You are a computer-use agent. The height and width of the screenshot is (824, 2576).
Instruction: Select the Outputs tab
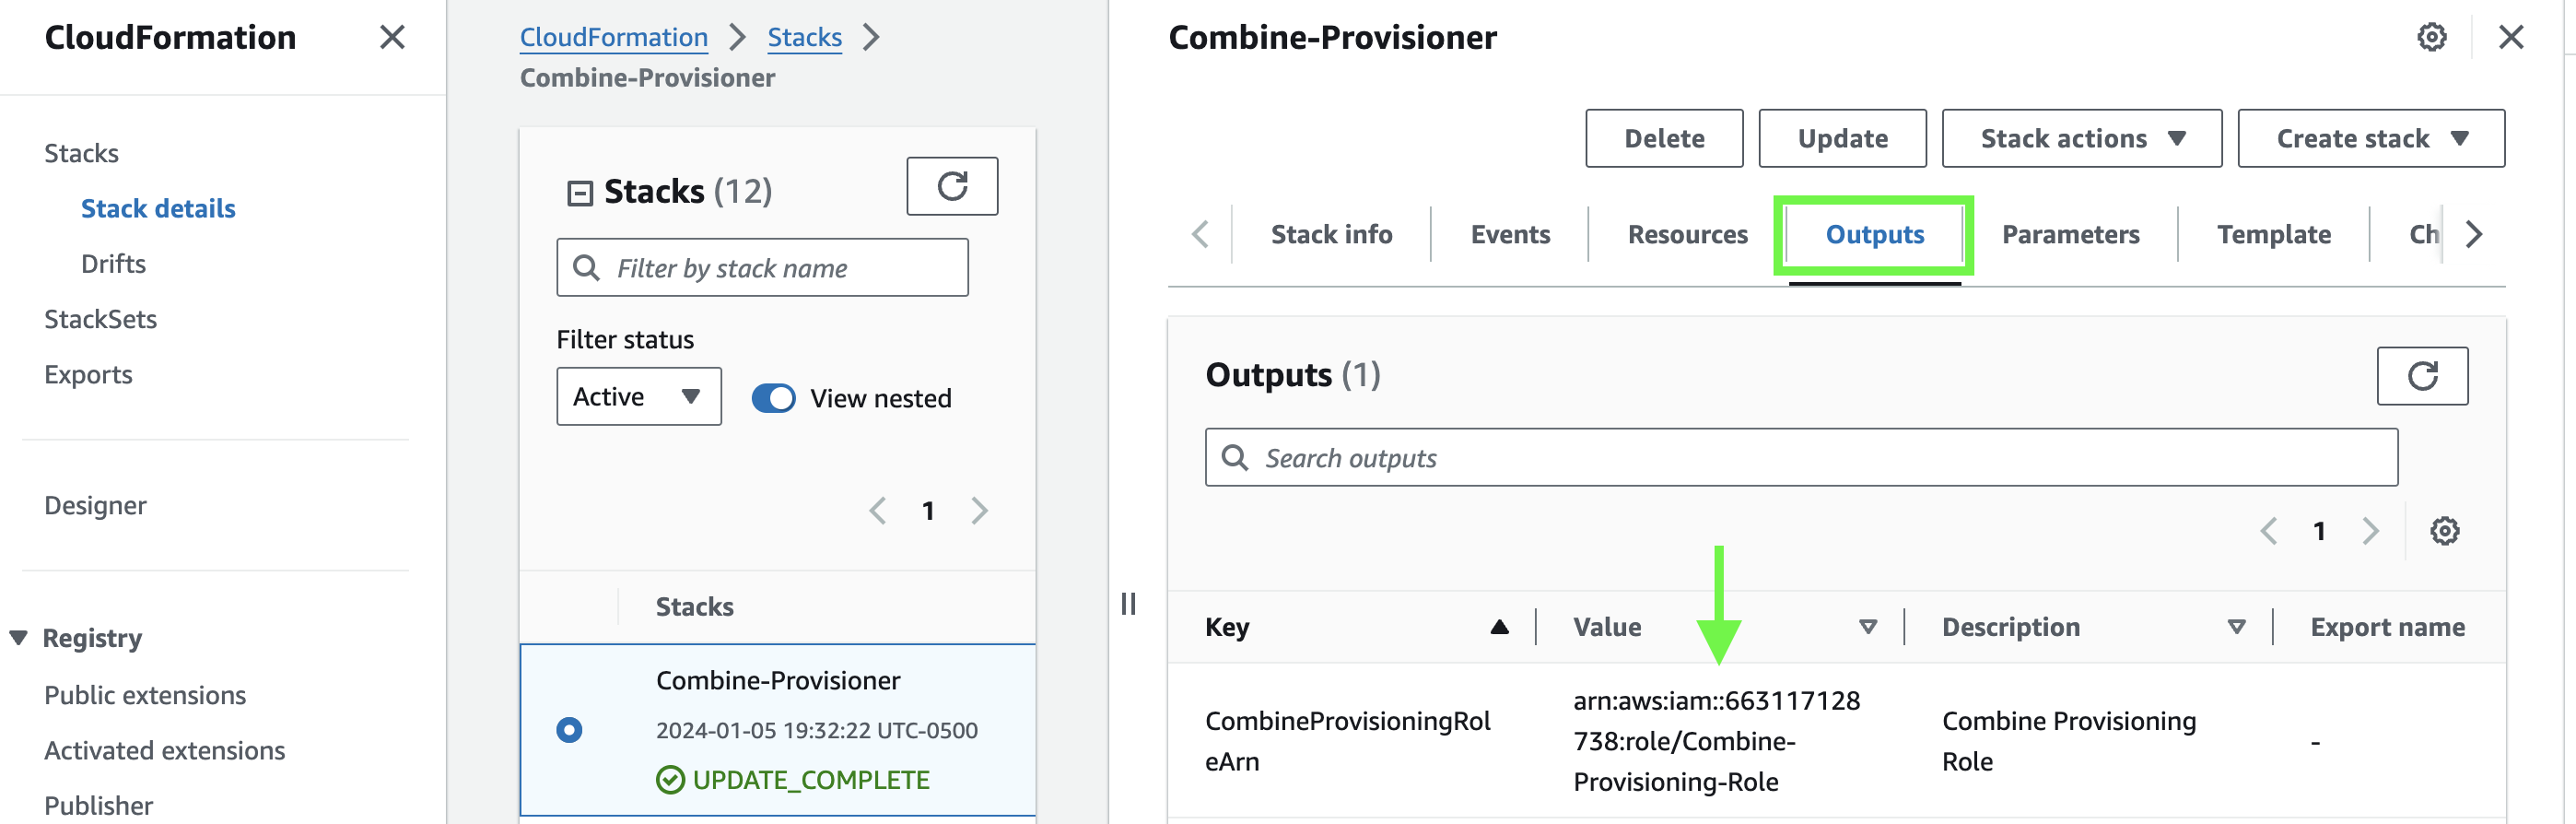[x=1874, y=234]
